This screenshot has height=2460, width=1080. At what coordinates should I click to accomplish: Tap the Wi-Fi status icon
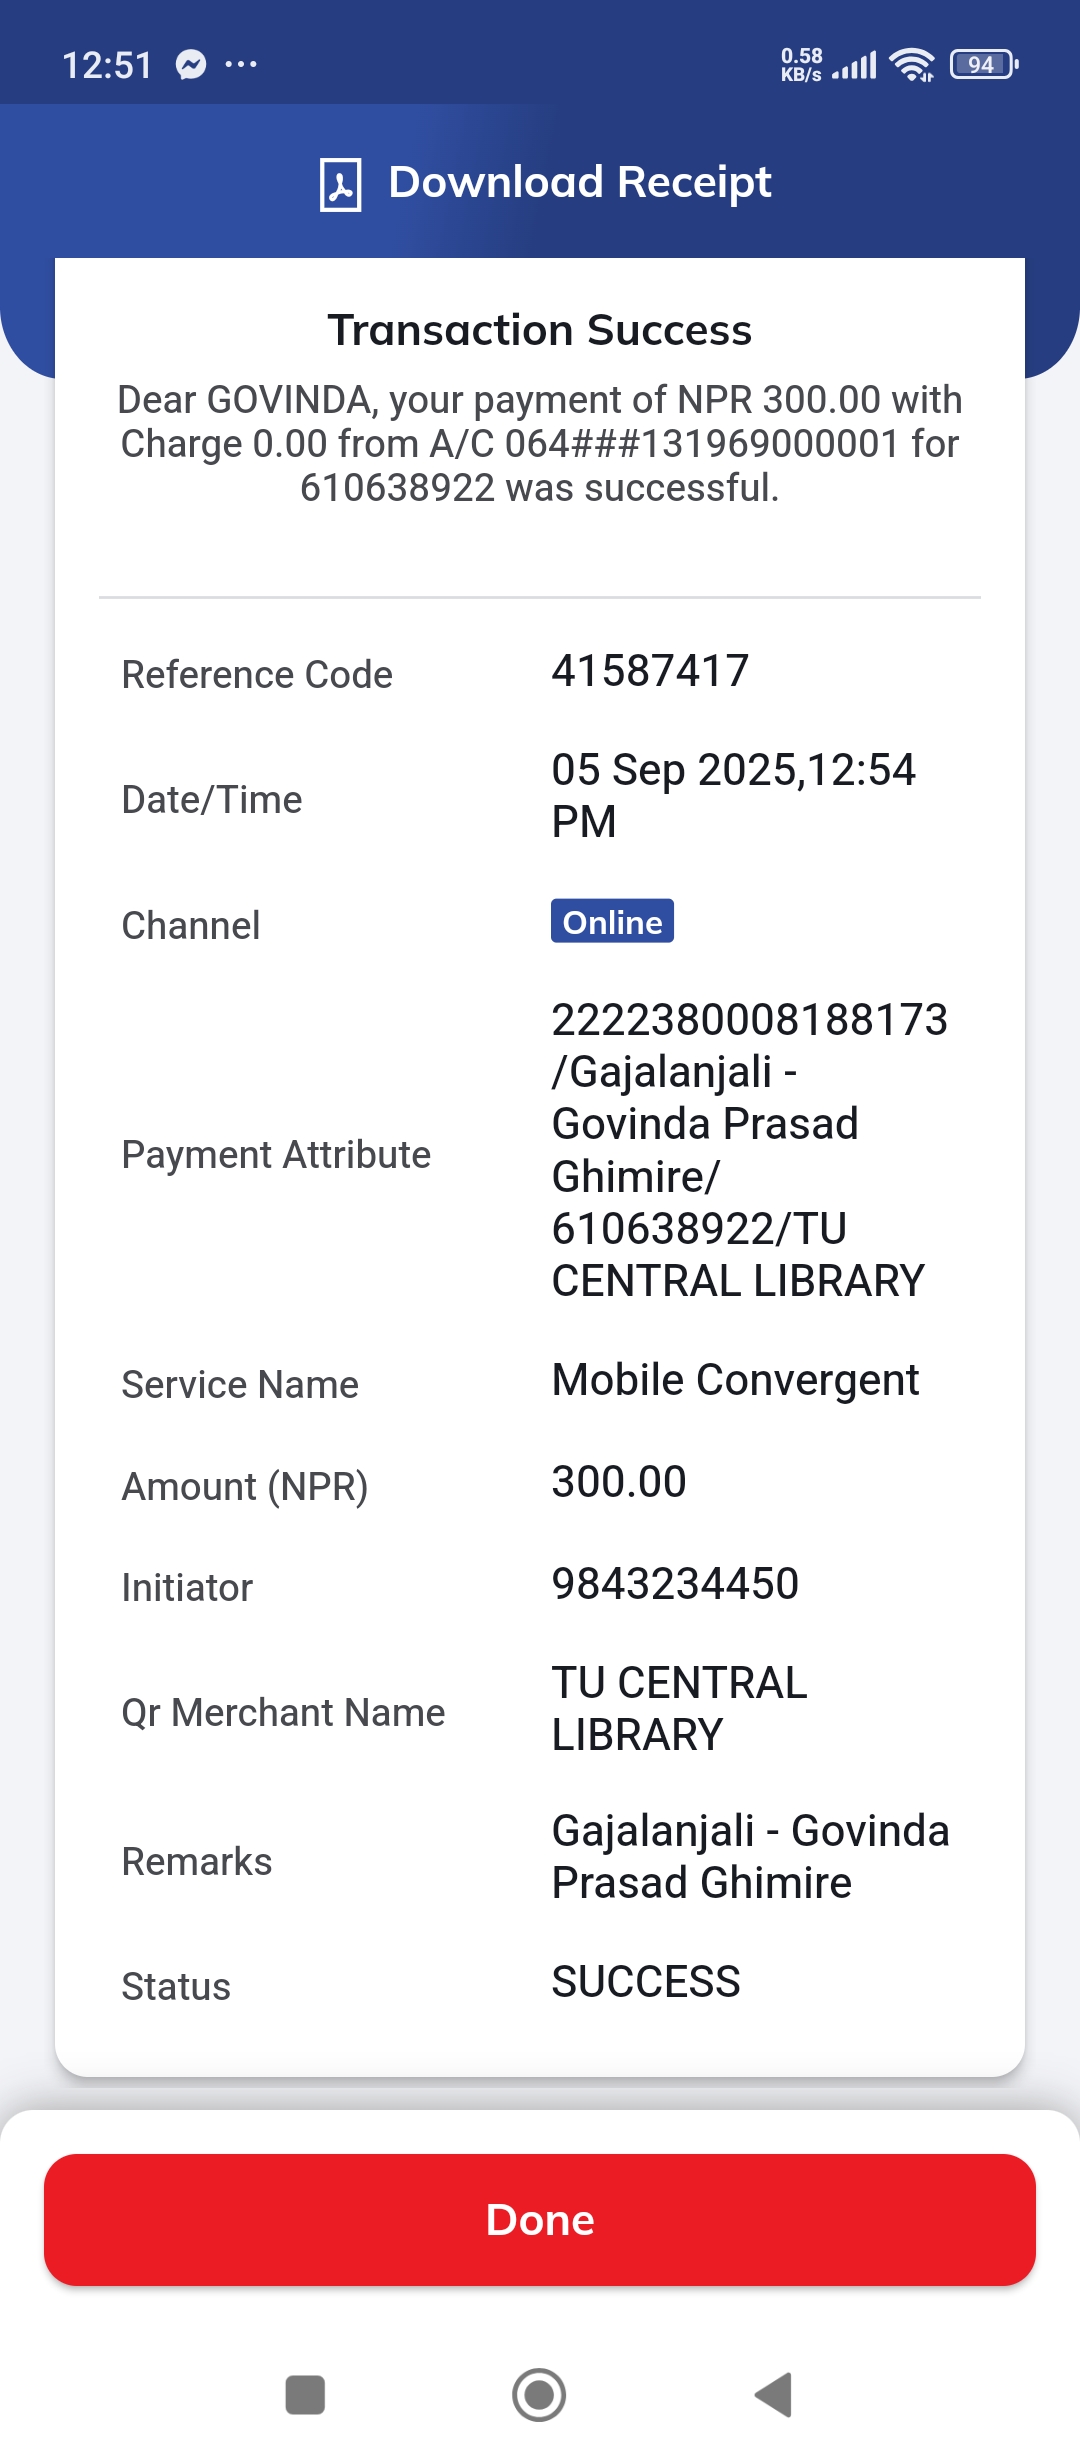pyautogui.click(x=912, y=65)
